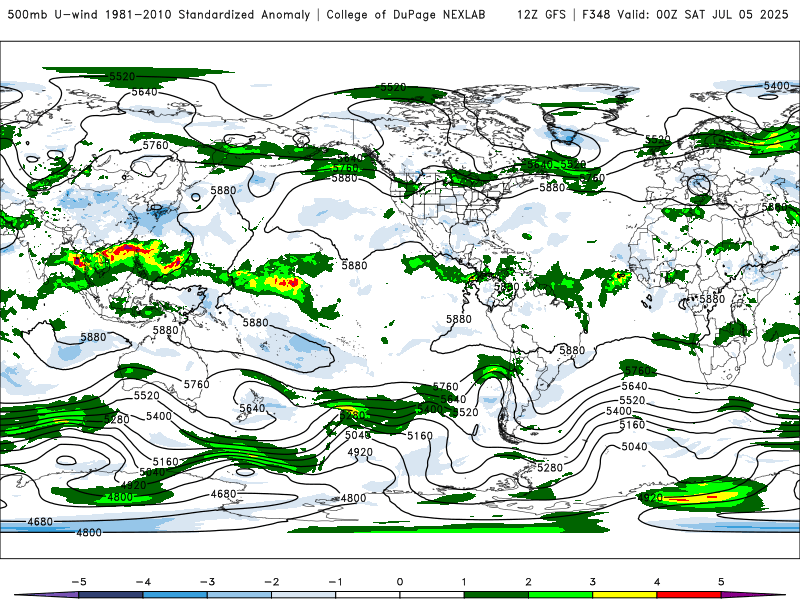Click the '5880' contour label over central Africa
This screenshot has height=600, width=800.
click(x=712, y=299)
